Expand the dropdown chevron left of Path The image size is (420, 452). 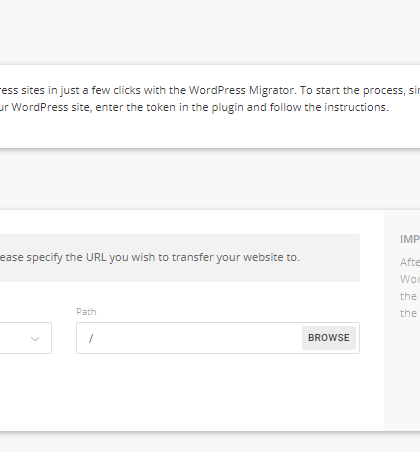point(35,339)
